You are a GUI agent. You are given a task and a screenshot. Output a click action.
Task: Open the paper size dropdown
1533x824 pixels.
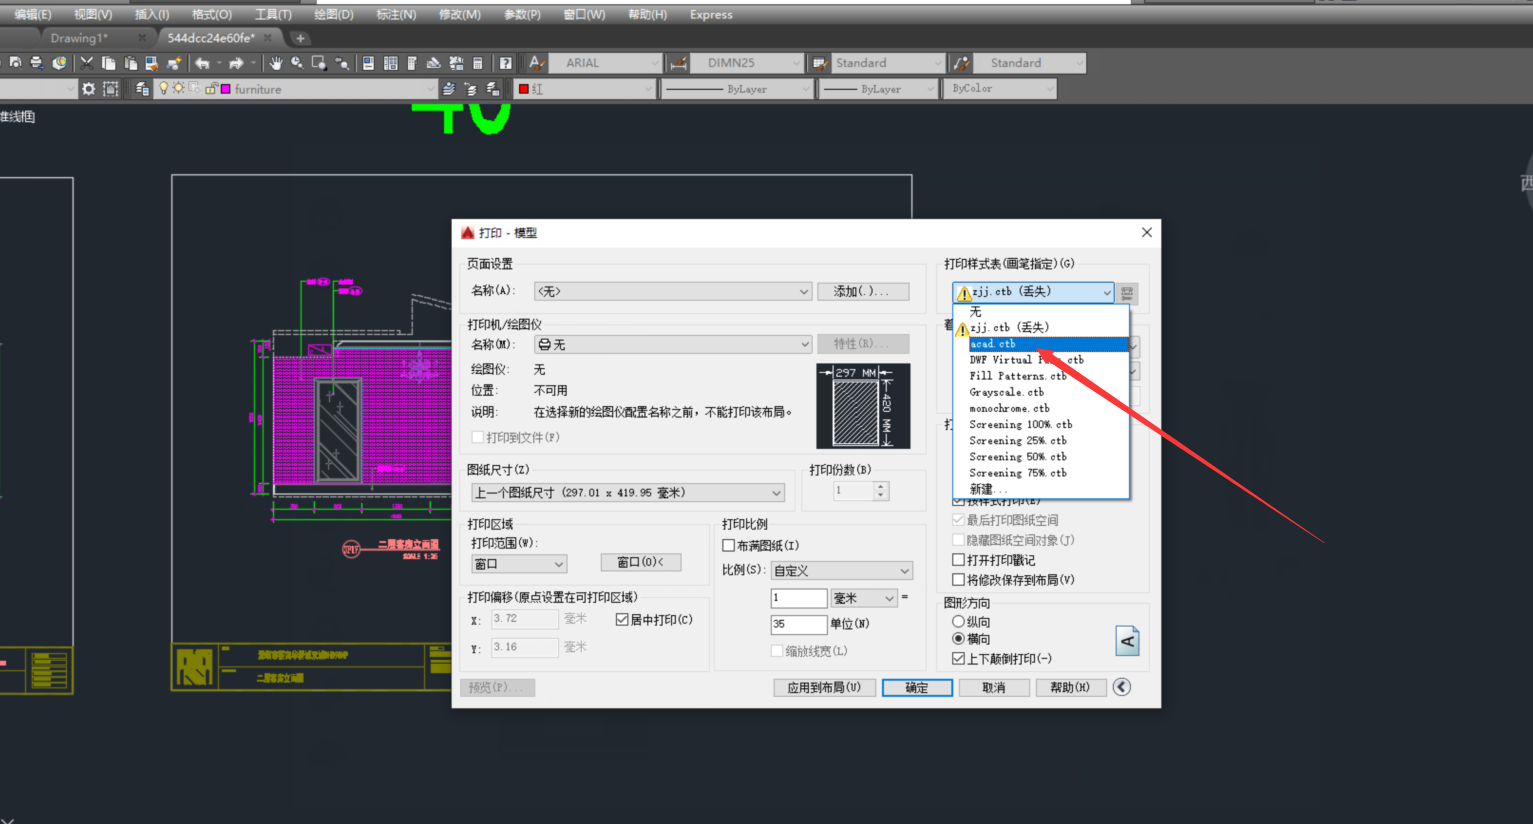click(x=628, y=493)
